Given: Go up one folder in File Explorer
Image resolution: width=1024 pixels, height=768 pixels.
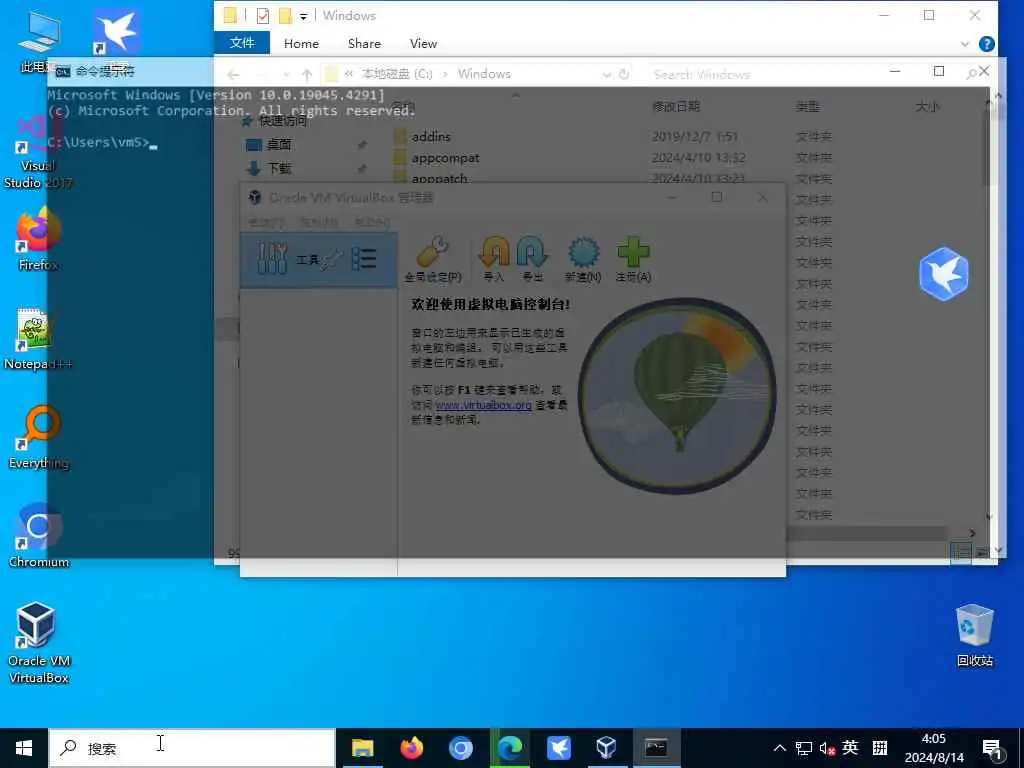Looking at the screenshot, I should tap(306, 74).
